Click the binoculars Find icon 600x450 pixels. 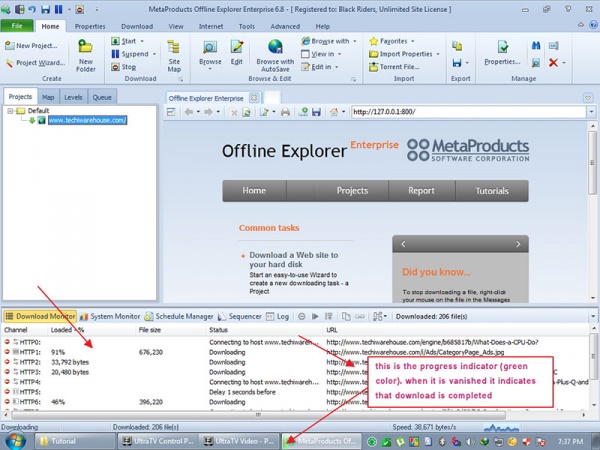tap(536, 46)
